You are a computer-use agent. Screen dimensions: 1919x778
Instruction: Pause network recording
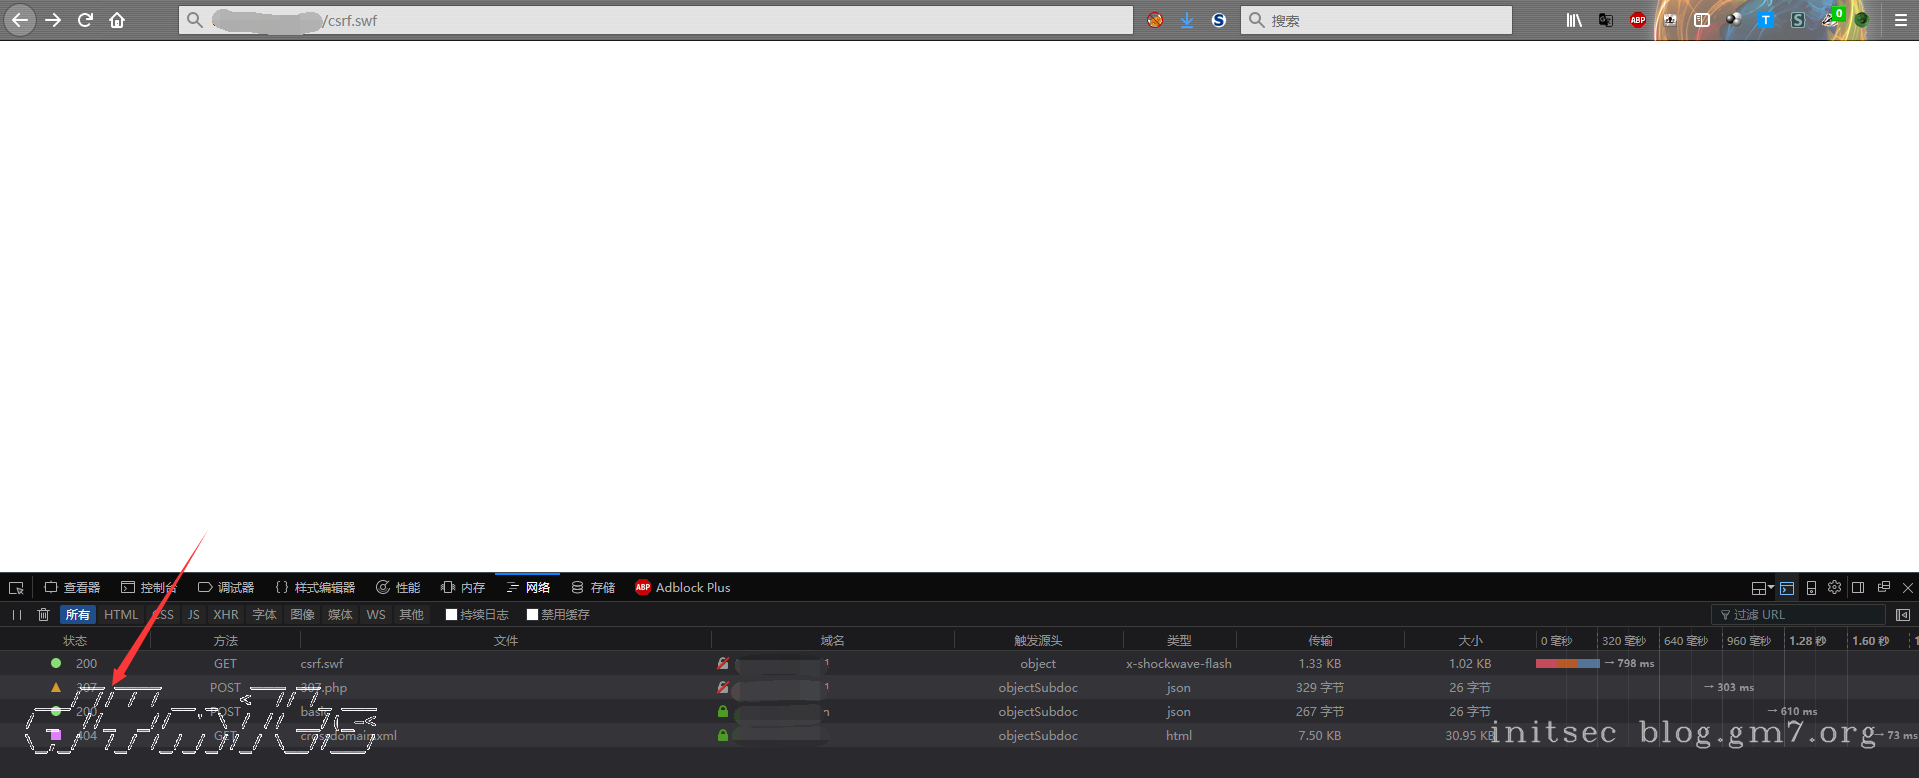[17, 615]
